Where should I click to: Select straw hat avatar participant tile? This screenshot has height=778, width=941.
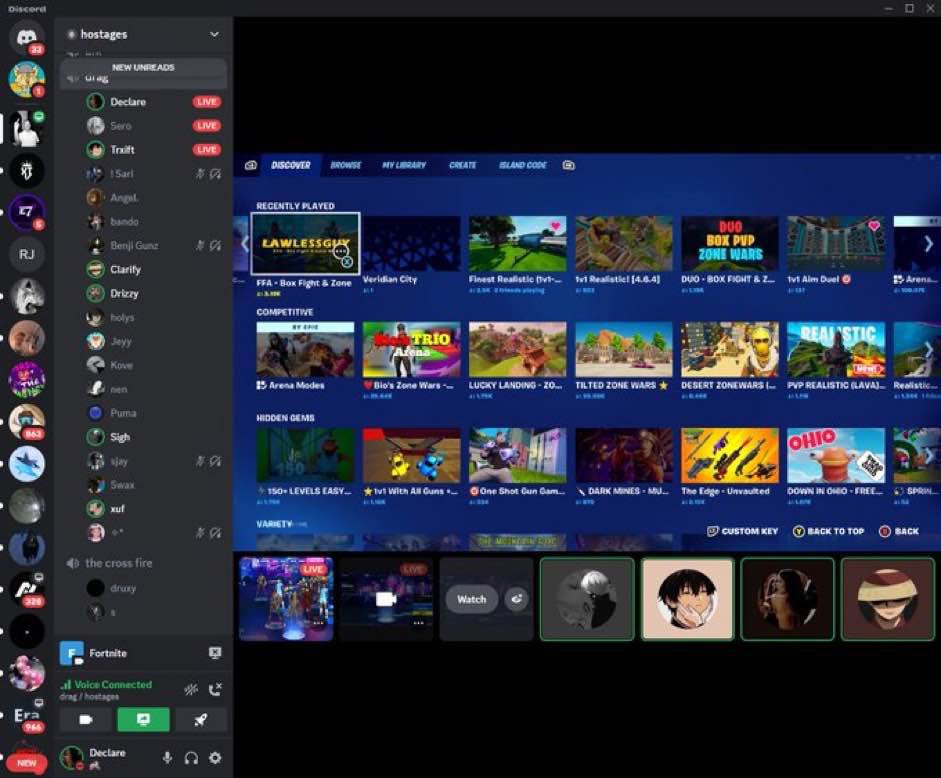tap(888, 599)
